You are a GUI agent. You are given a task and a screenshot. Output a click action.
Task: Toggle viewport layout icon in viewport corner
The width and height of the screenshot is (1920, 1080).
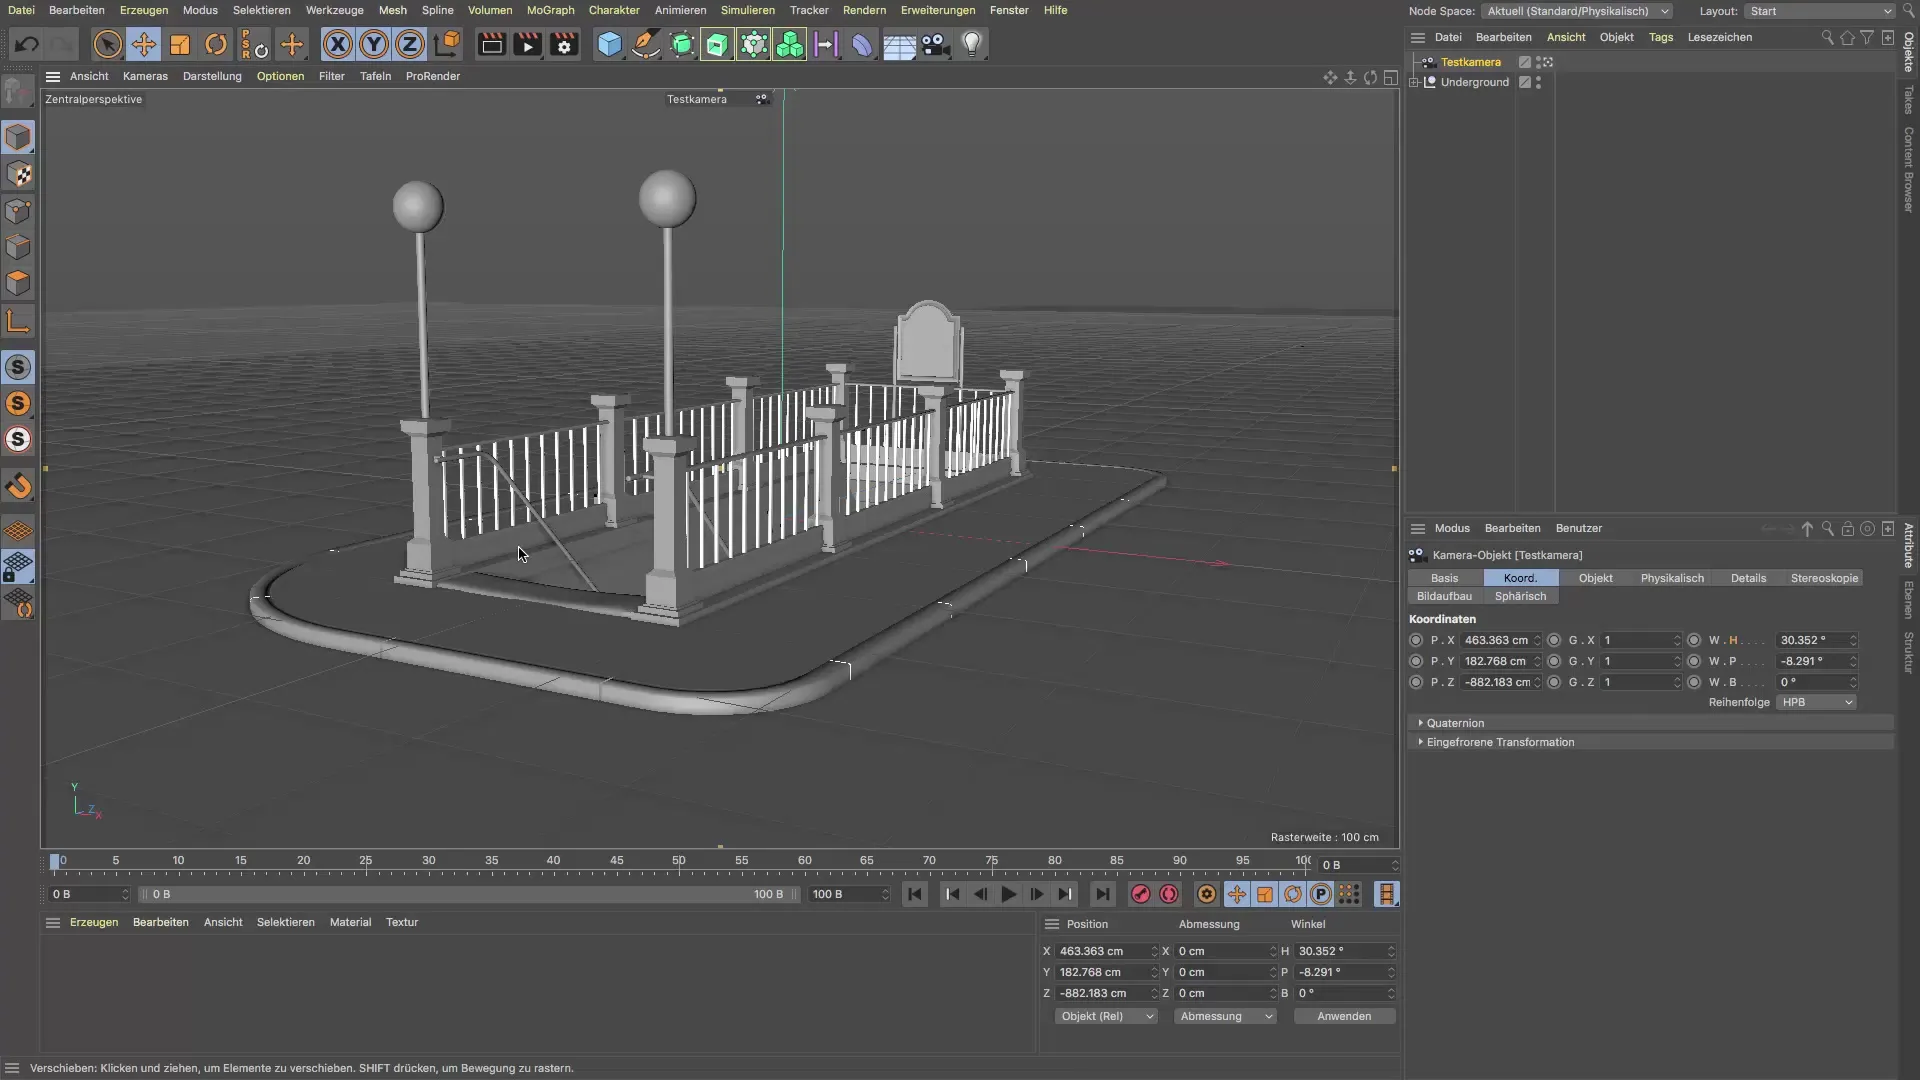[x=1390, y=77]
